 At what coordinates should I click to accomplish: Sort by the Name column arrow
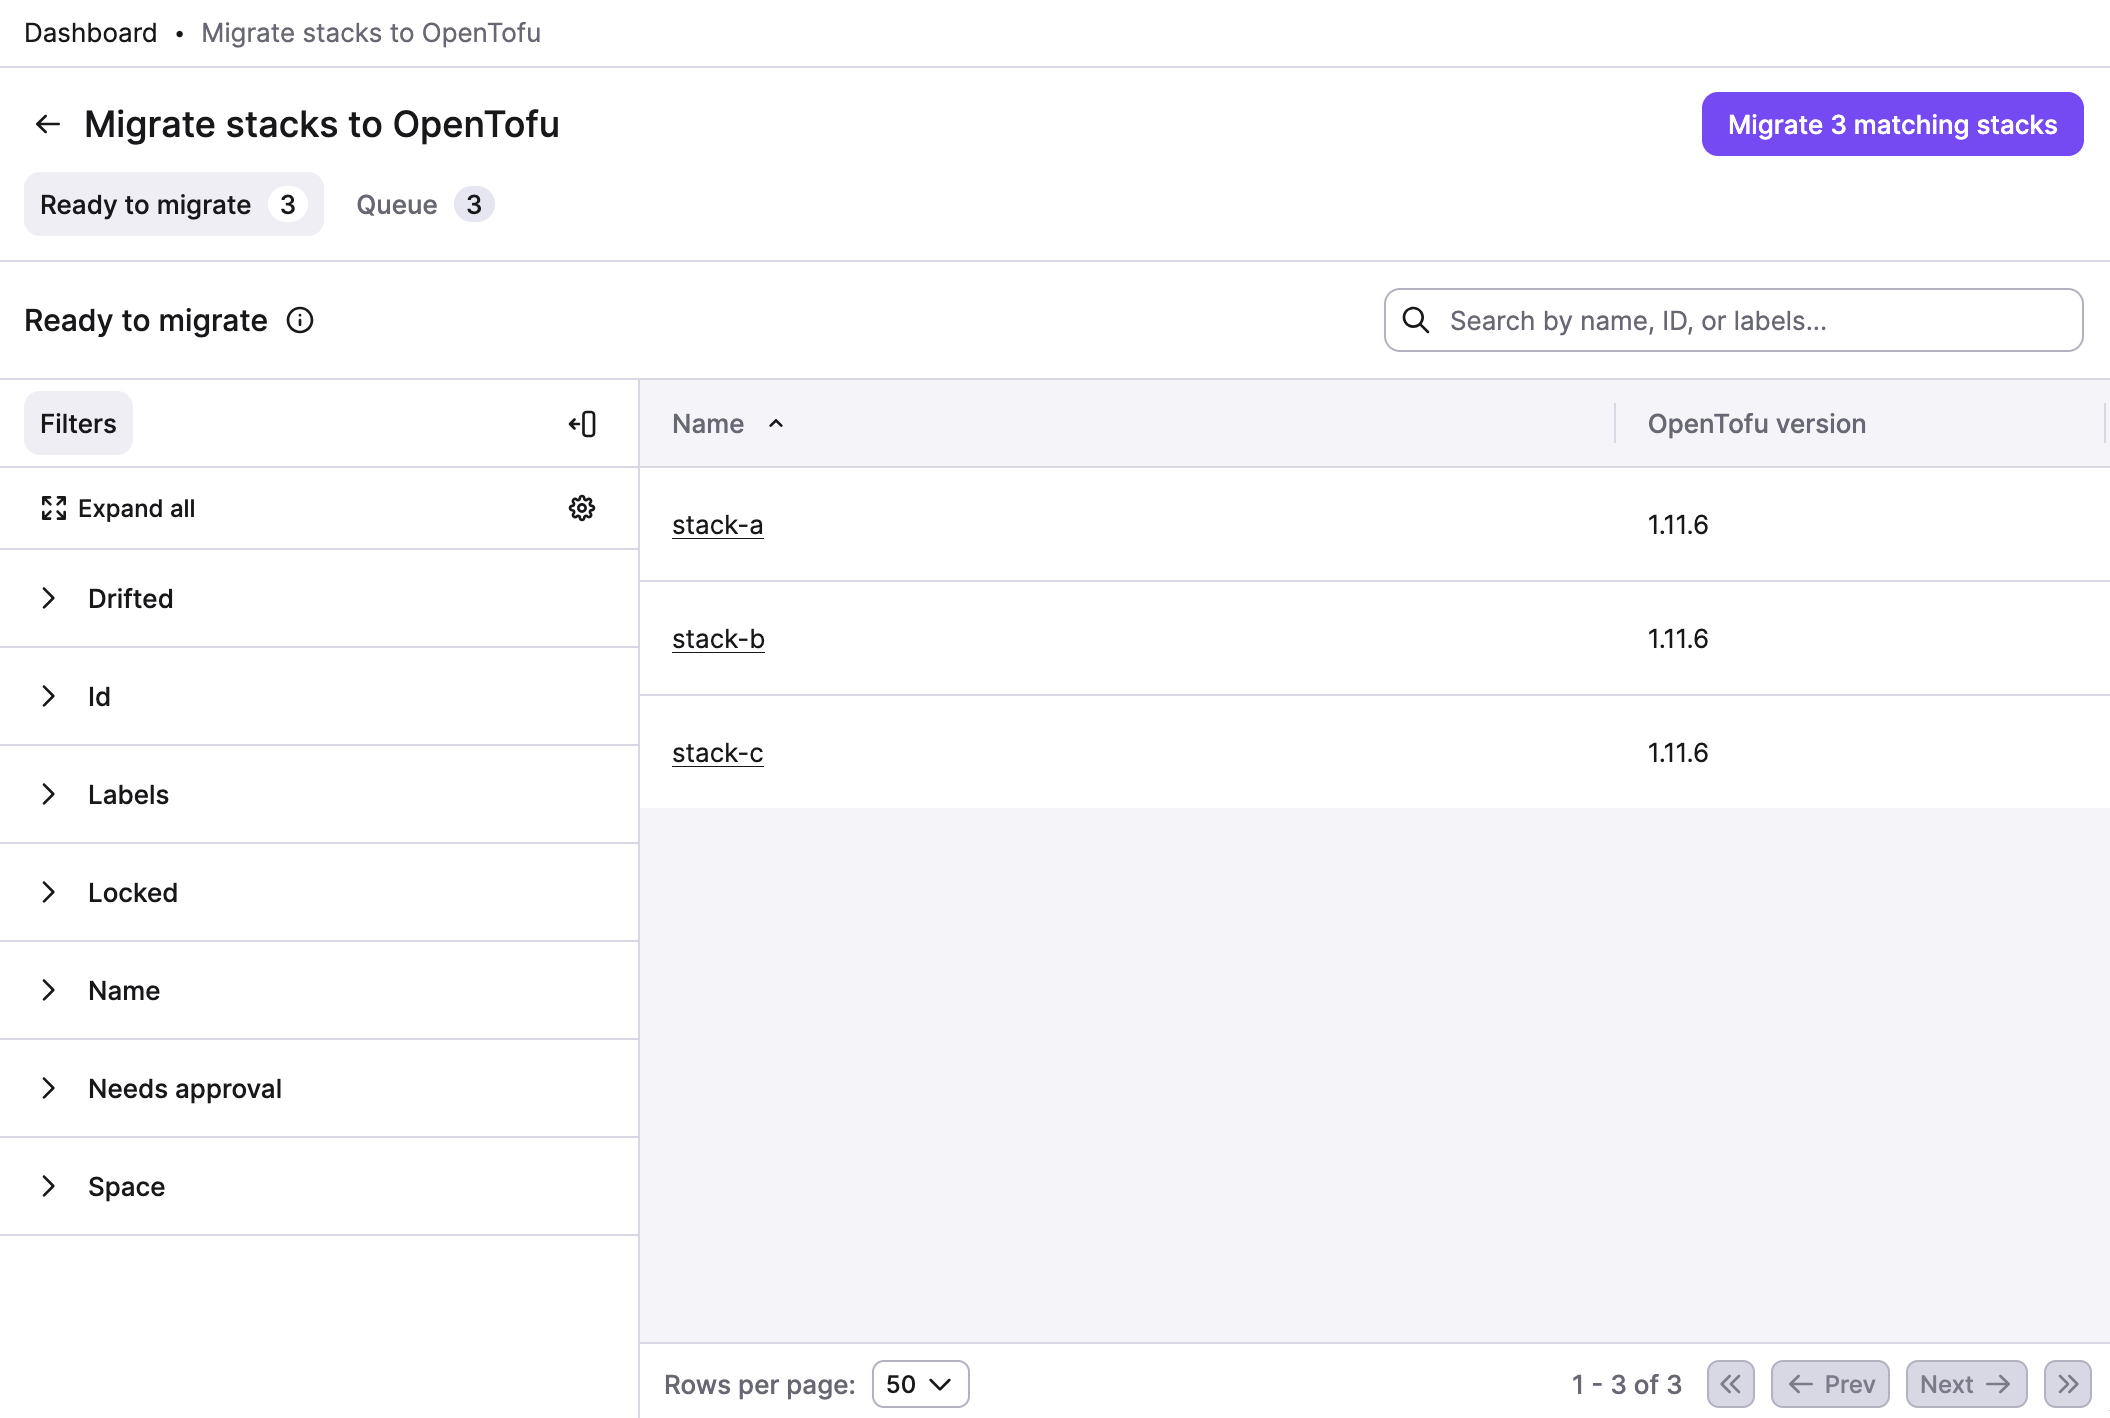[x=776, y=424]
